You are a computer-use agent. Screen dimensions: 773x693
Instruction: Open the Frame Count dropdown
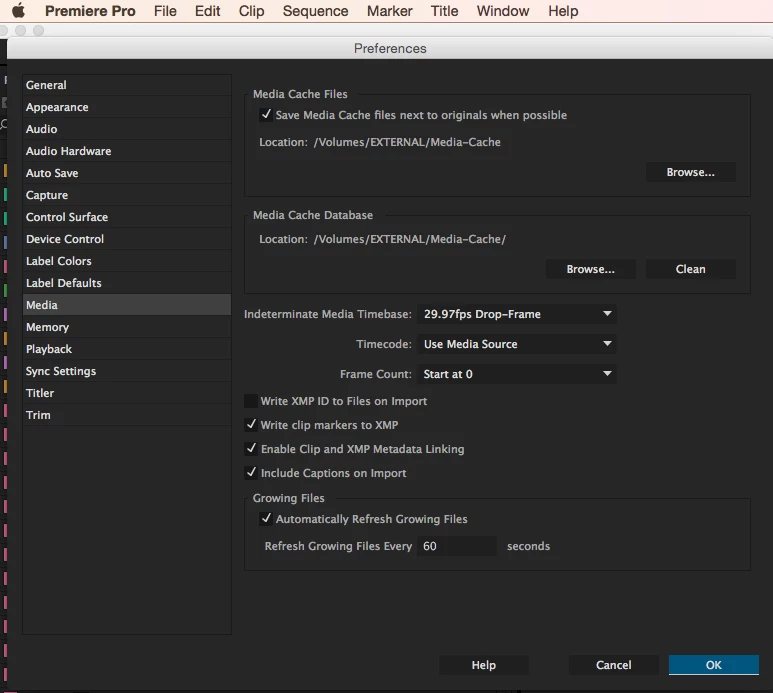coord(517,374)
